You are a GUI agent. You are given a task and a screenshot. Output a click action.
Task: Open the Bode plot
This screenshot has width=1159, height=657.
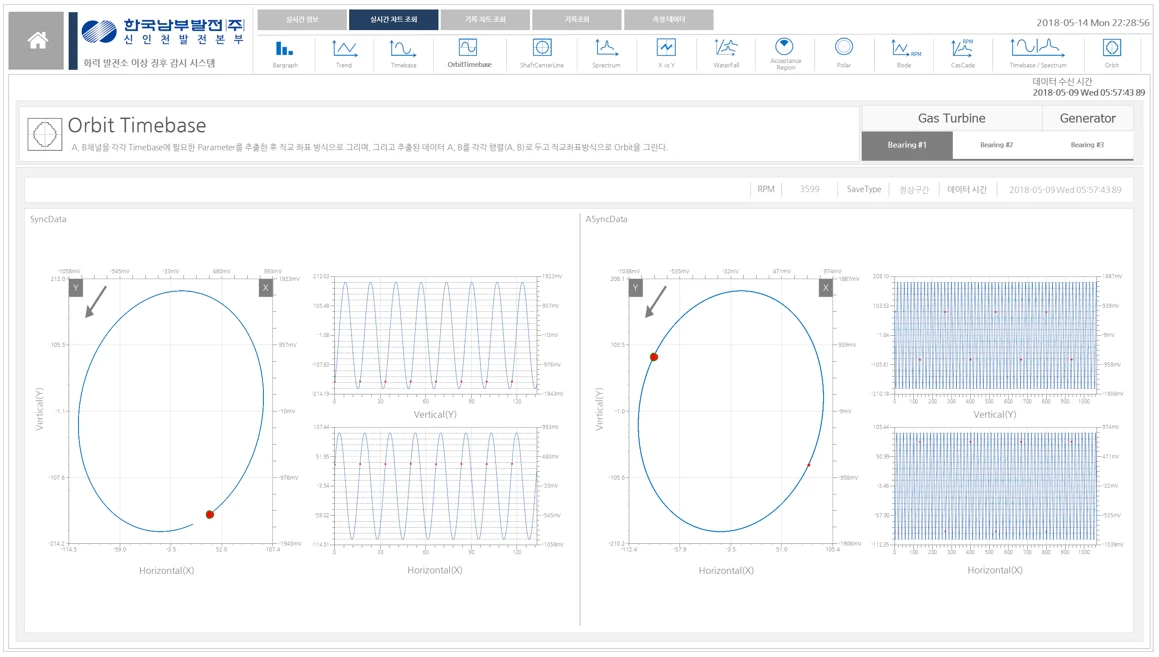(904, 53)
